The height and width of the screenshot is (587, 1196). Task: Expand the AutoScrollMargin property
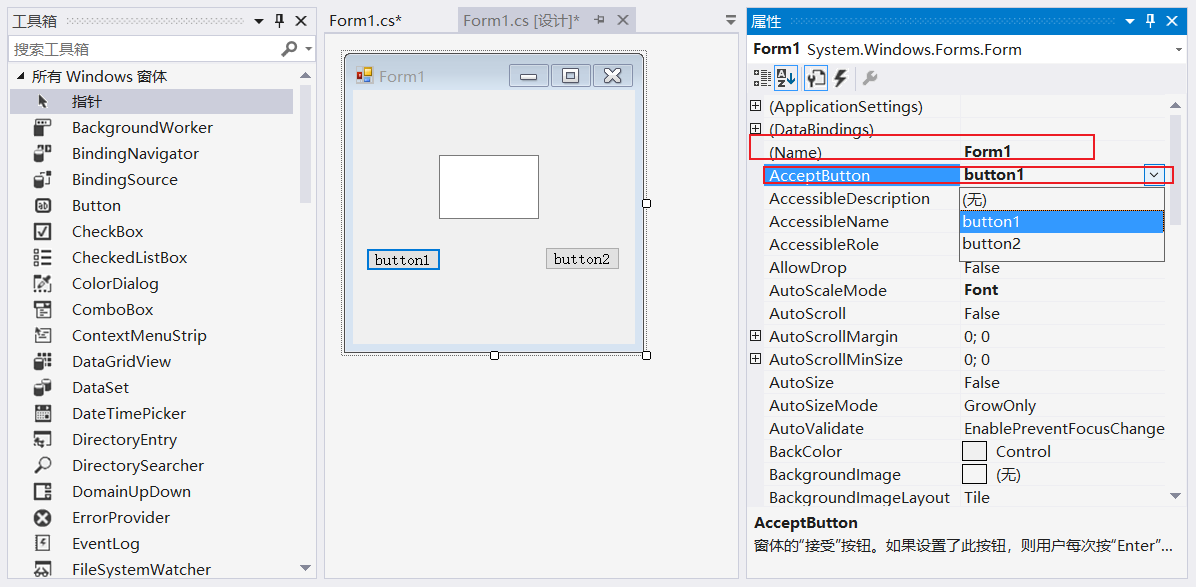pyautogui.click(x=756, y=336)
